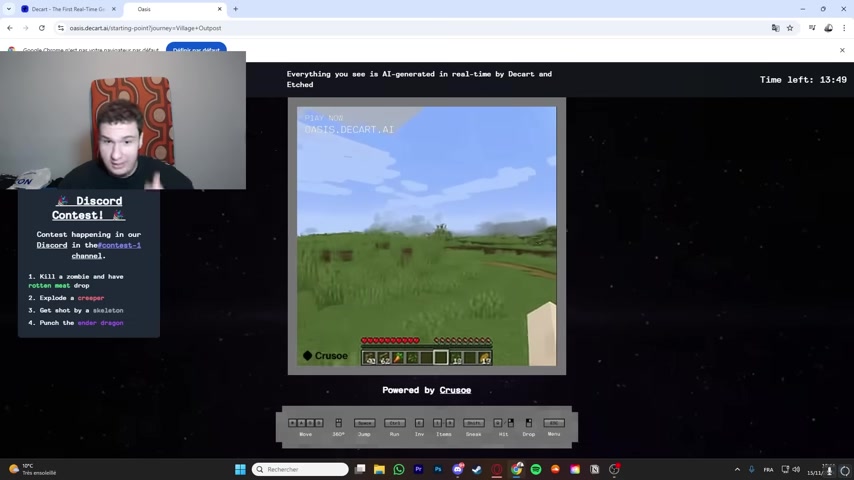Image resolution: width=854 pixels, height=480 pixels.
Task: Reload the Oasis page
Action: coord(41,28)
